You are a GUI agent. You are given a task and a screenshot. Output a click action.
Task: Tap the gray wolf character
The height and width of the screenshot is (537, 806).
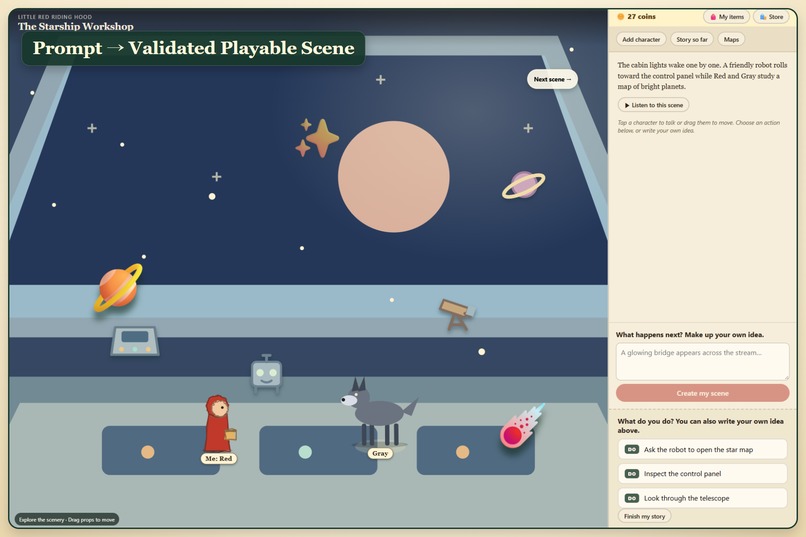379,413
